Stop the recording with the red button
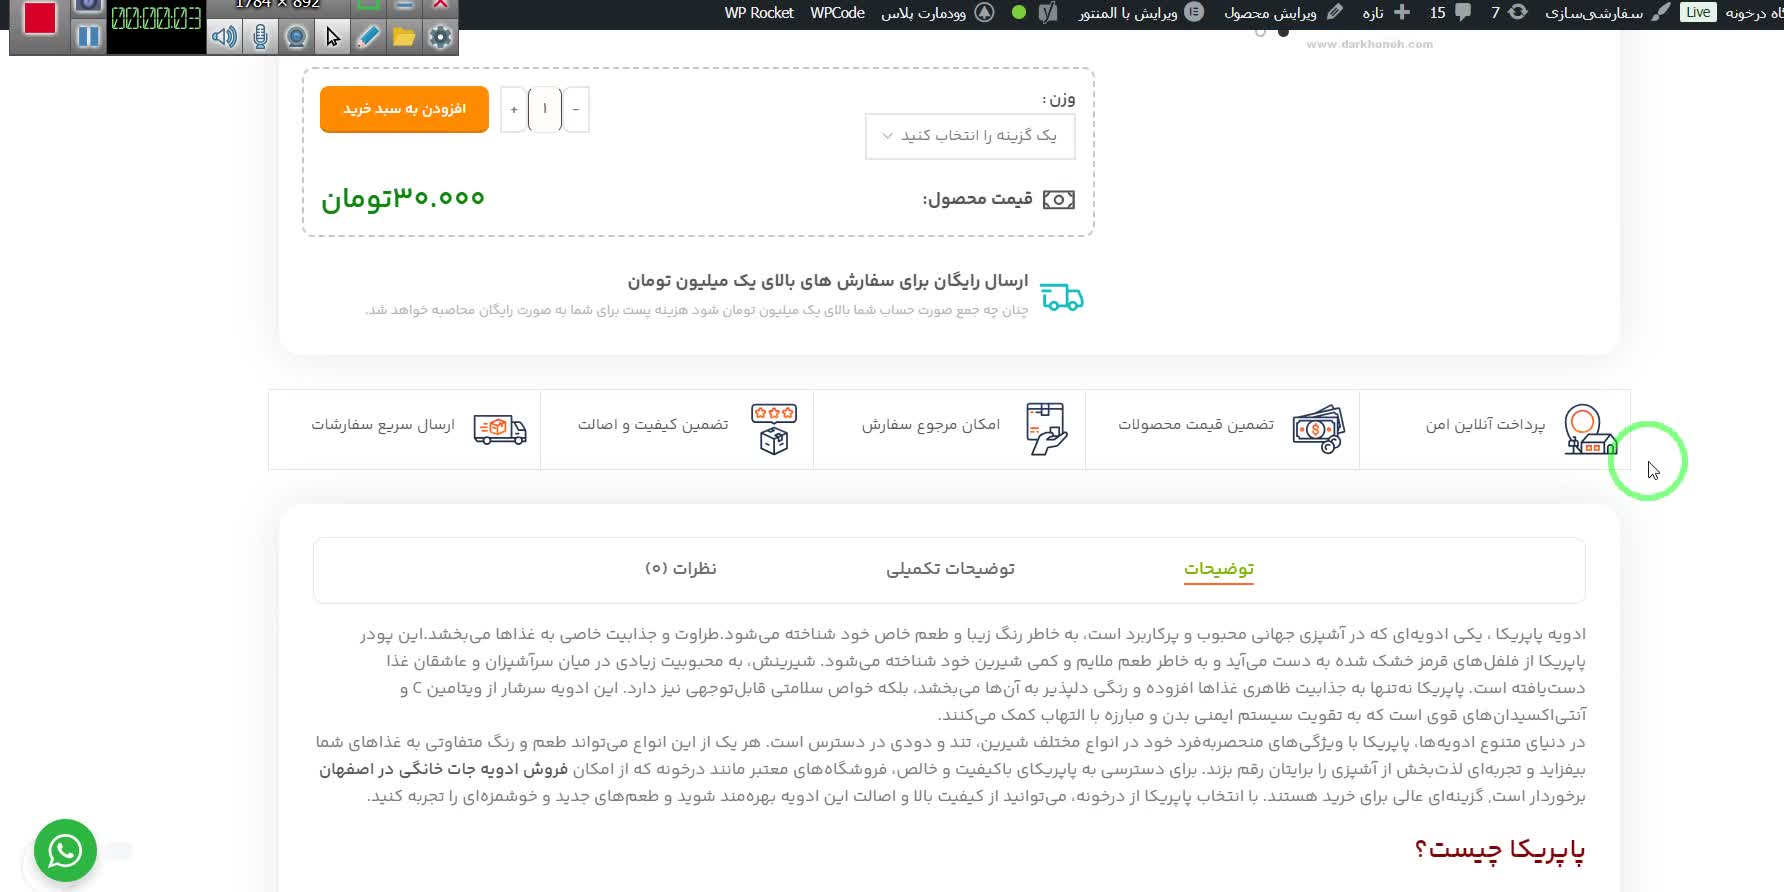1784x892 pixels. coord(40,19)
